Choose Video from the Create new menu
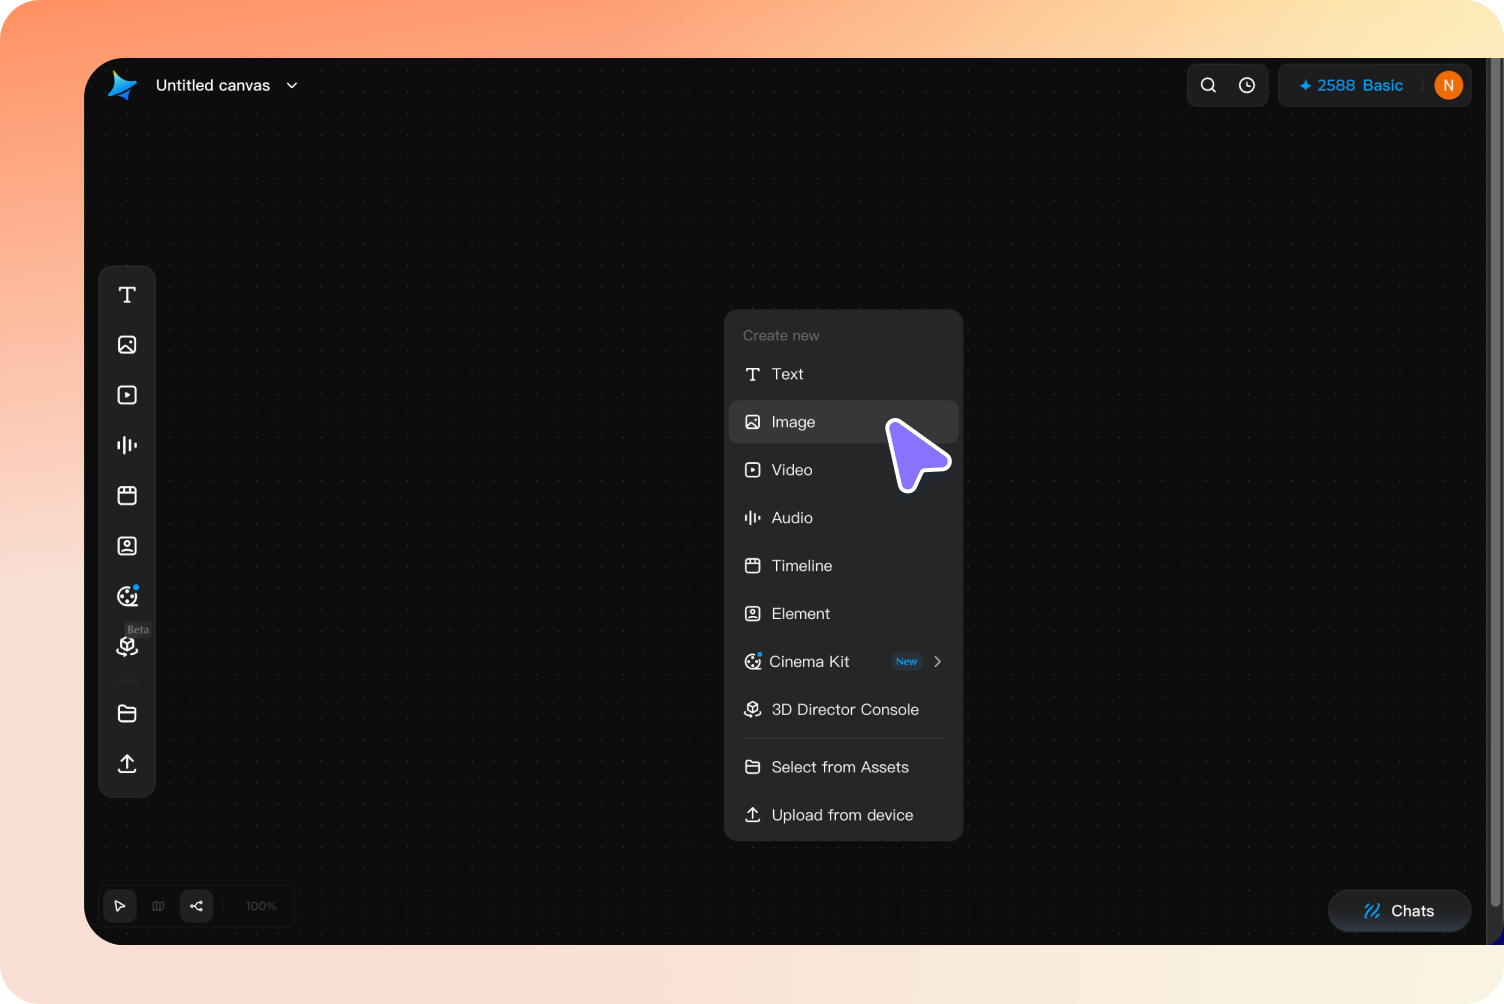The width and height of the screenshot is (1504, 1004). [x=843, y=470]
